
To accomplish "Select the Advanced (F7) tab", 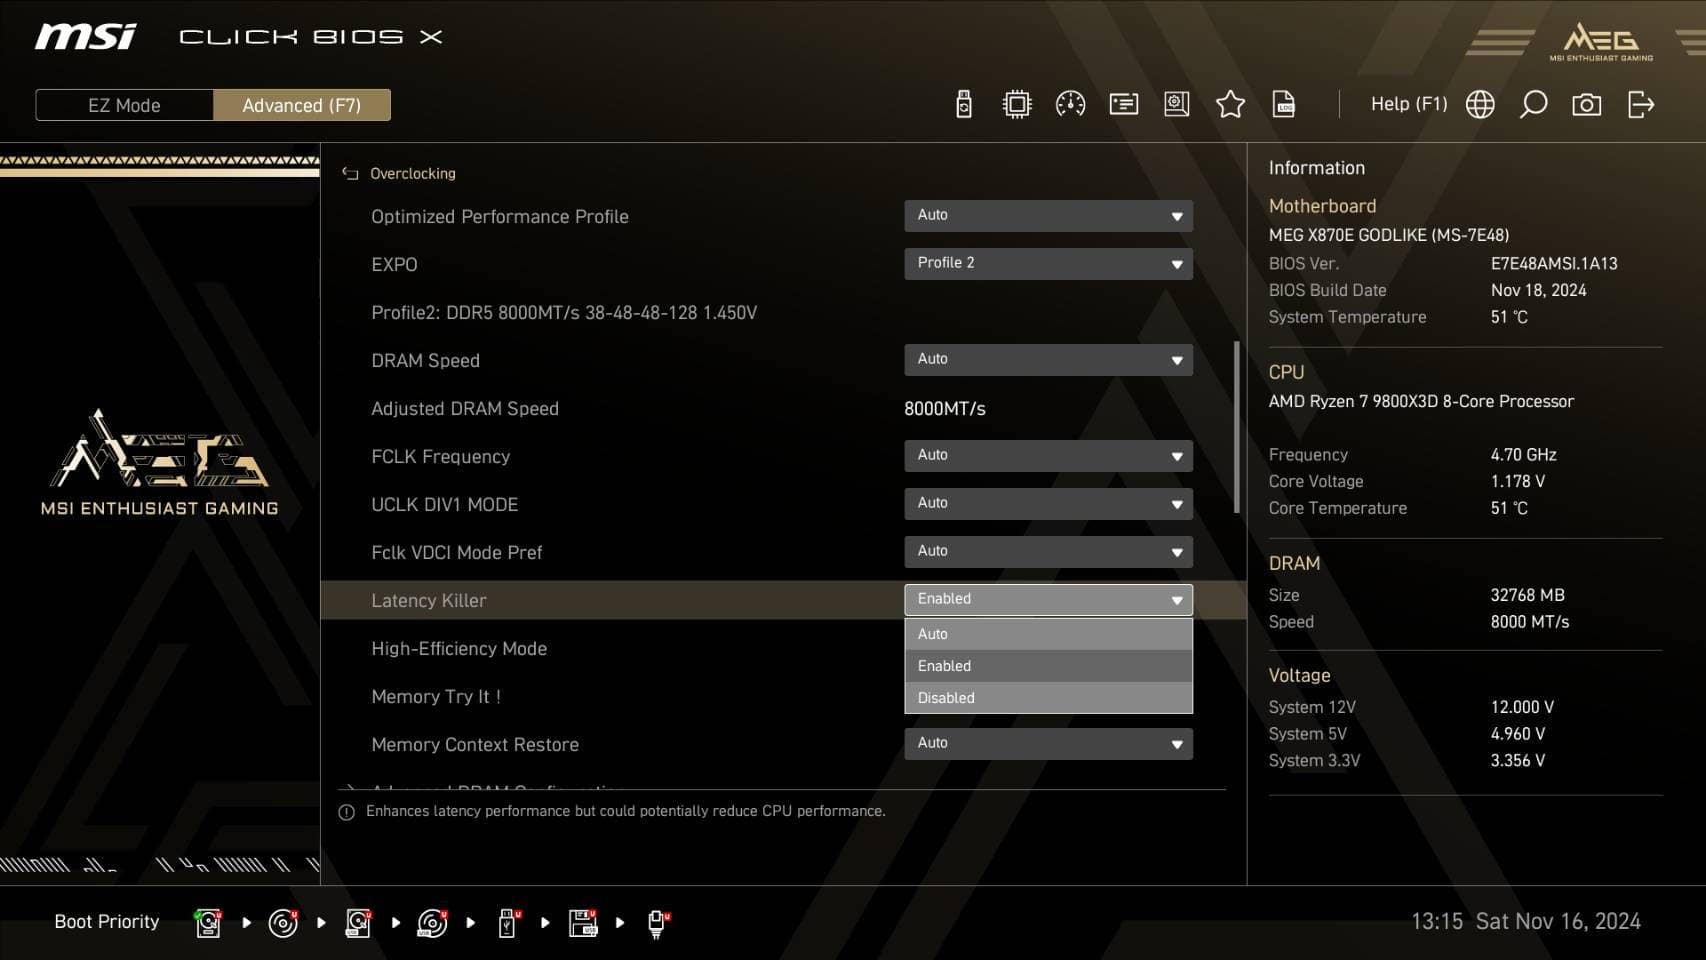I will 302,104.
